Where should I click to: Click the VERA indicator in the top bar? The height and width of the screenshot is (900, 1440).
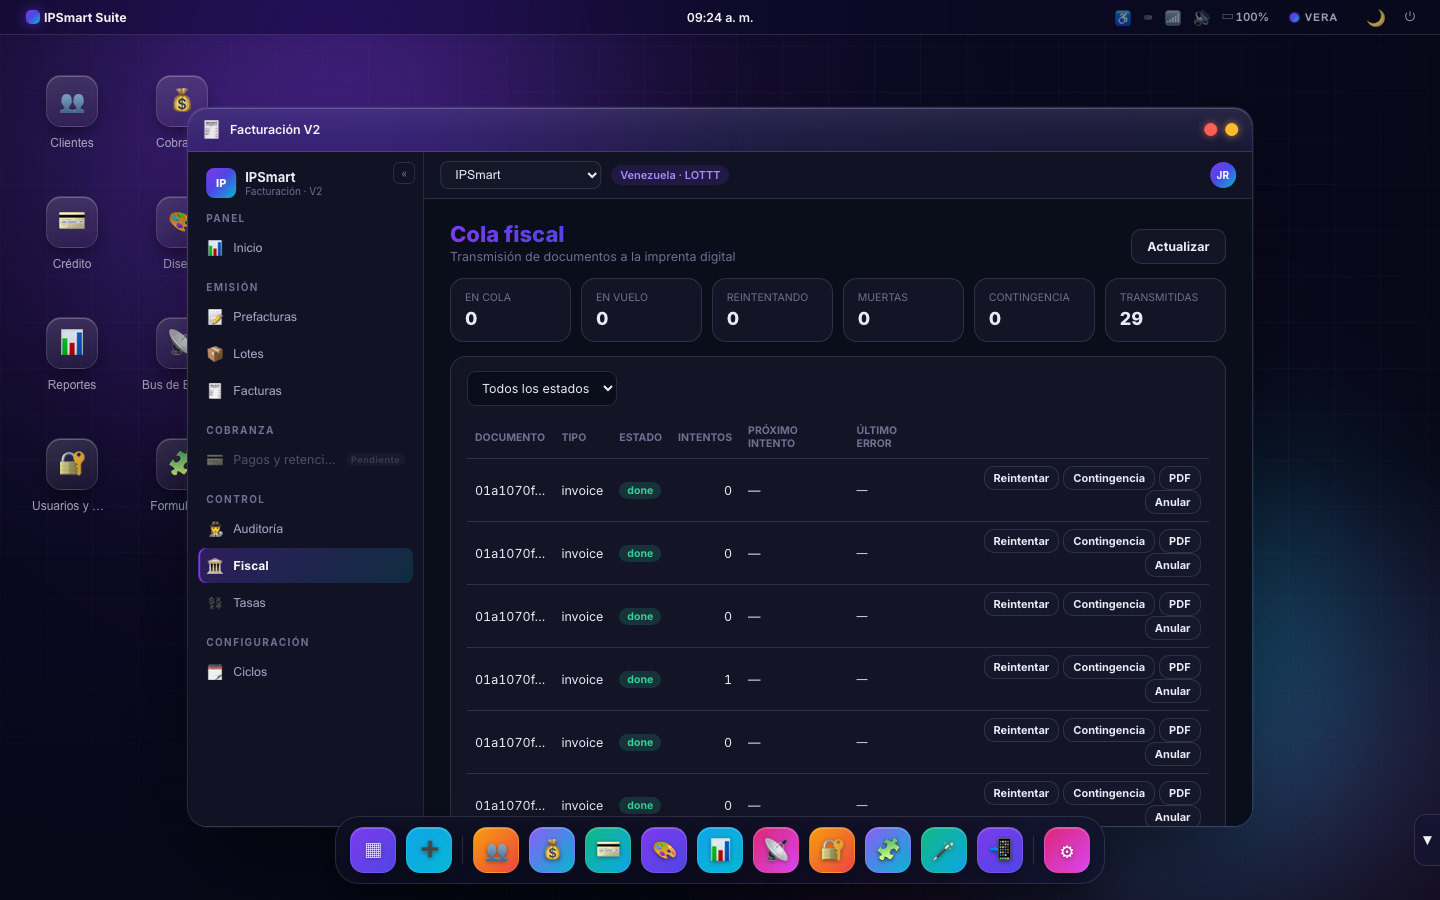(x=1313, y=17)
